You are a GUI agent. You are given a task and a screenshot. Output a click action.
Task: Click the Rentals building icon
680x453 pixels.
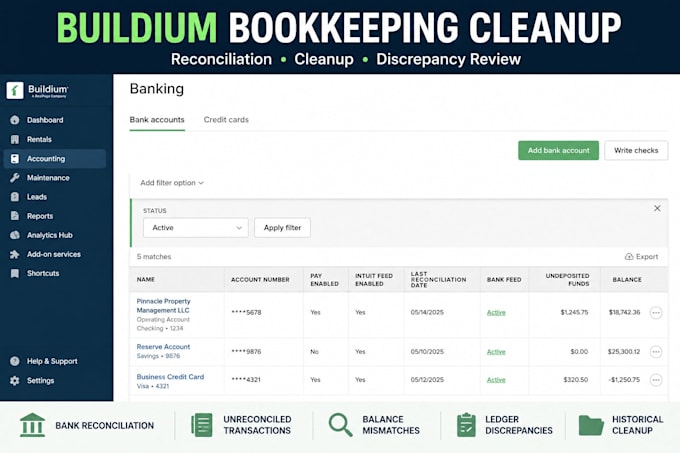click(x=15, y=140)
